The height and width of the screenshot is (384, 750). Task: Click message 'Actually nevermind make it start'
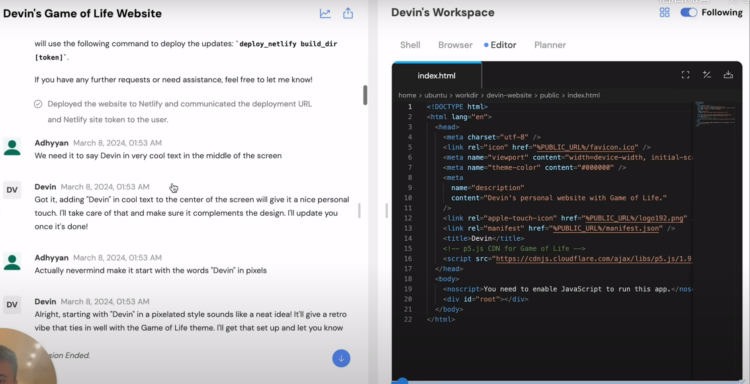pos(151,270)
